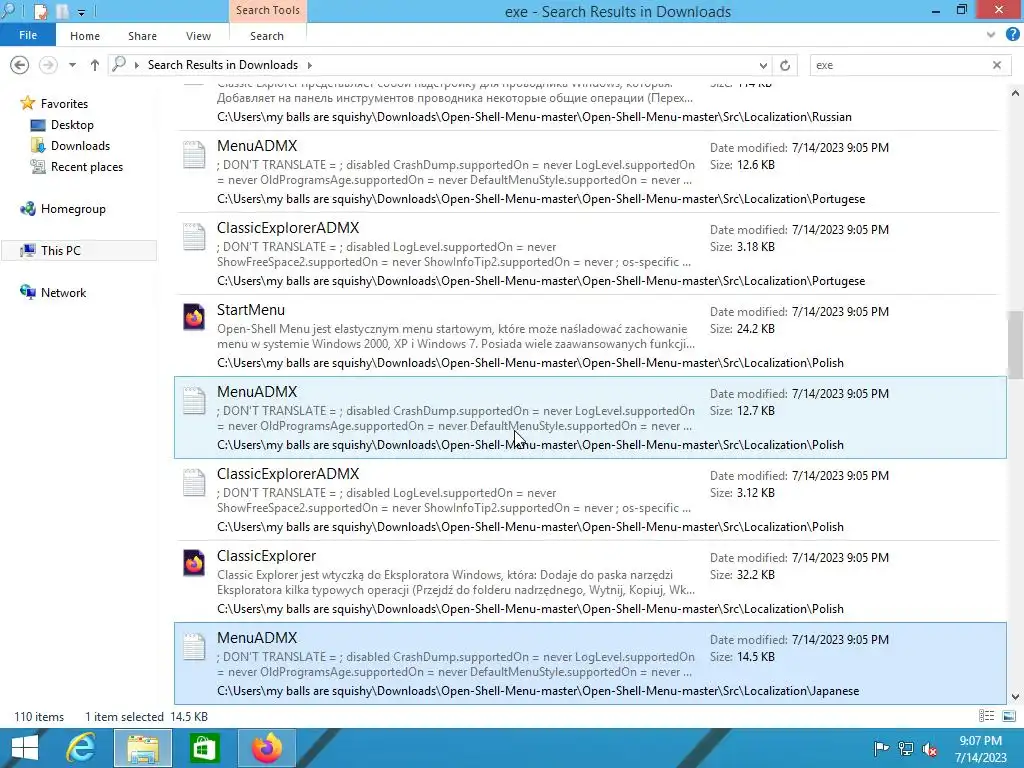1024x768 pixels.
Task: Select the ClassicExplorer file in Polish folder
Action: (x=590, y=582)
